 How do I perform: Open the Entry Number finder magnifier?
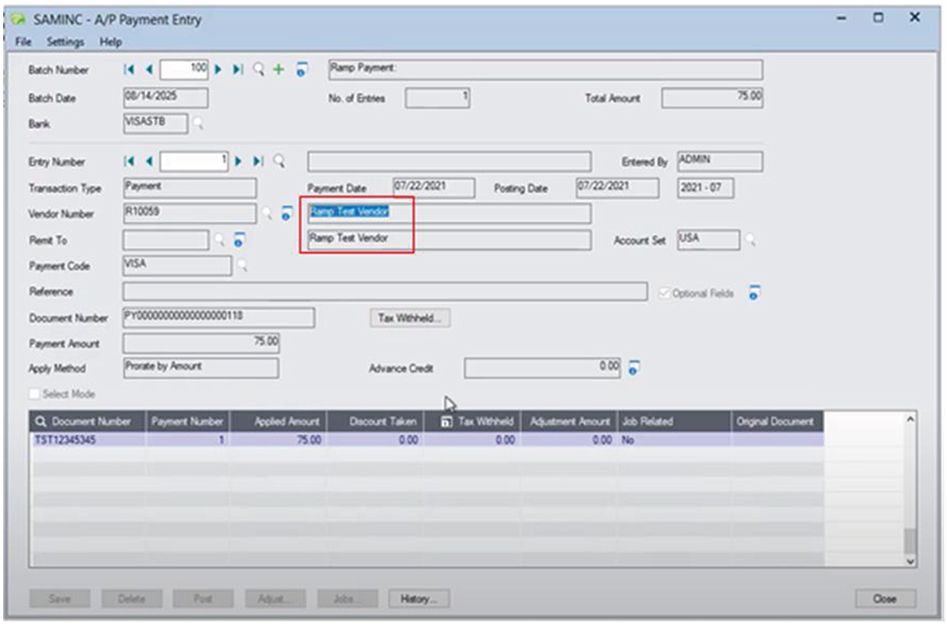279,161
